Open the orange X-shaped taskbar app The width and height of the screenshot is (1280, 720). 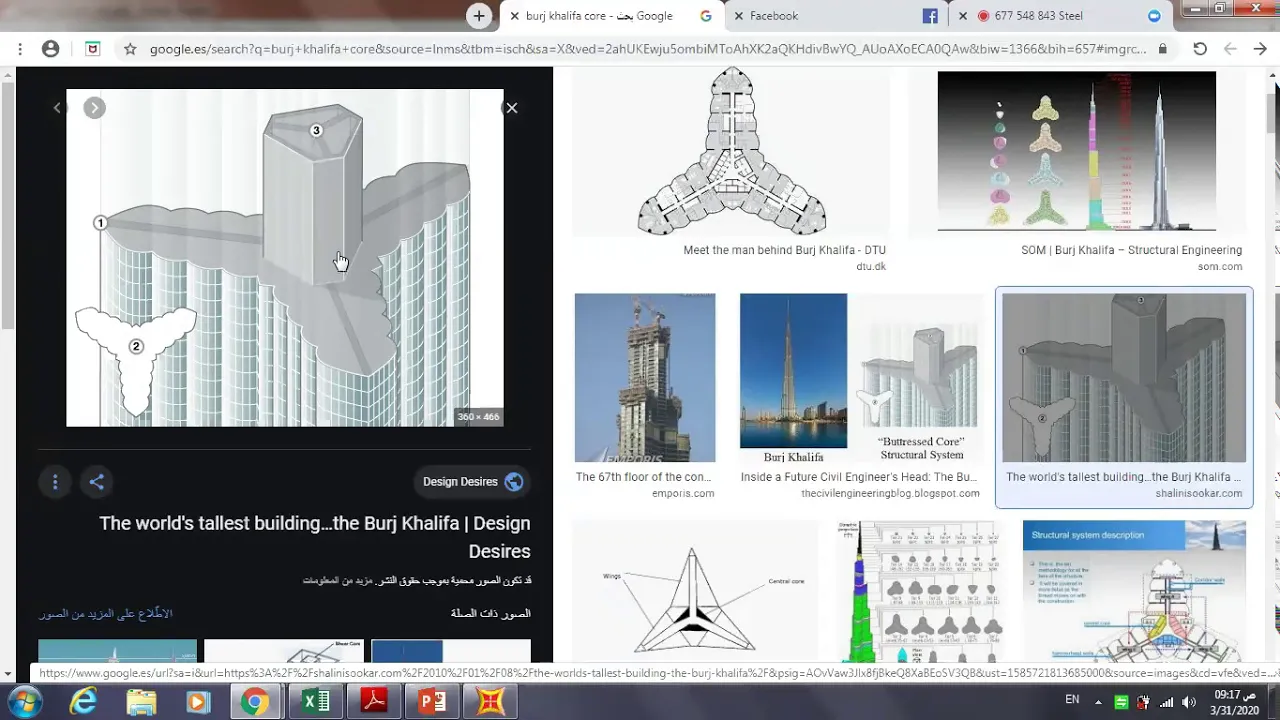(x=491, y=702)
